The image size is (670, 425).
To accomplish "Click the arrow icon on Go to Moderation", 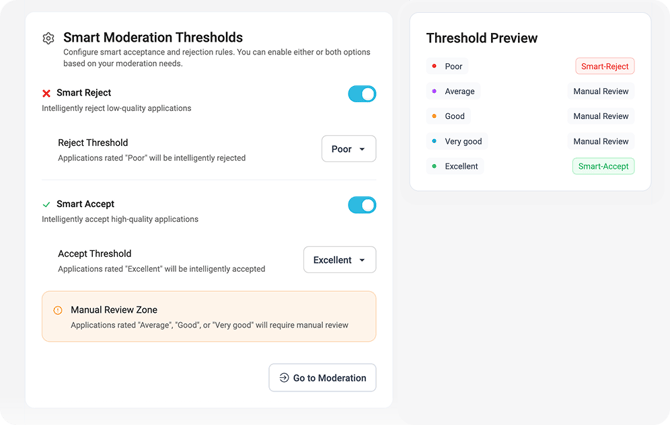I will (284, 378).
